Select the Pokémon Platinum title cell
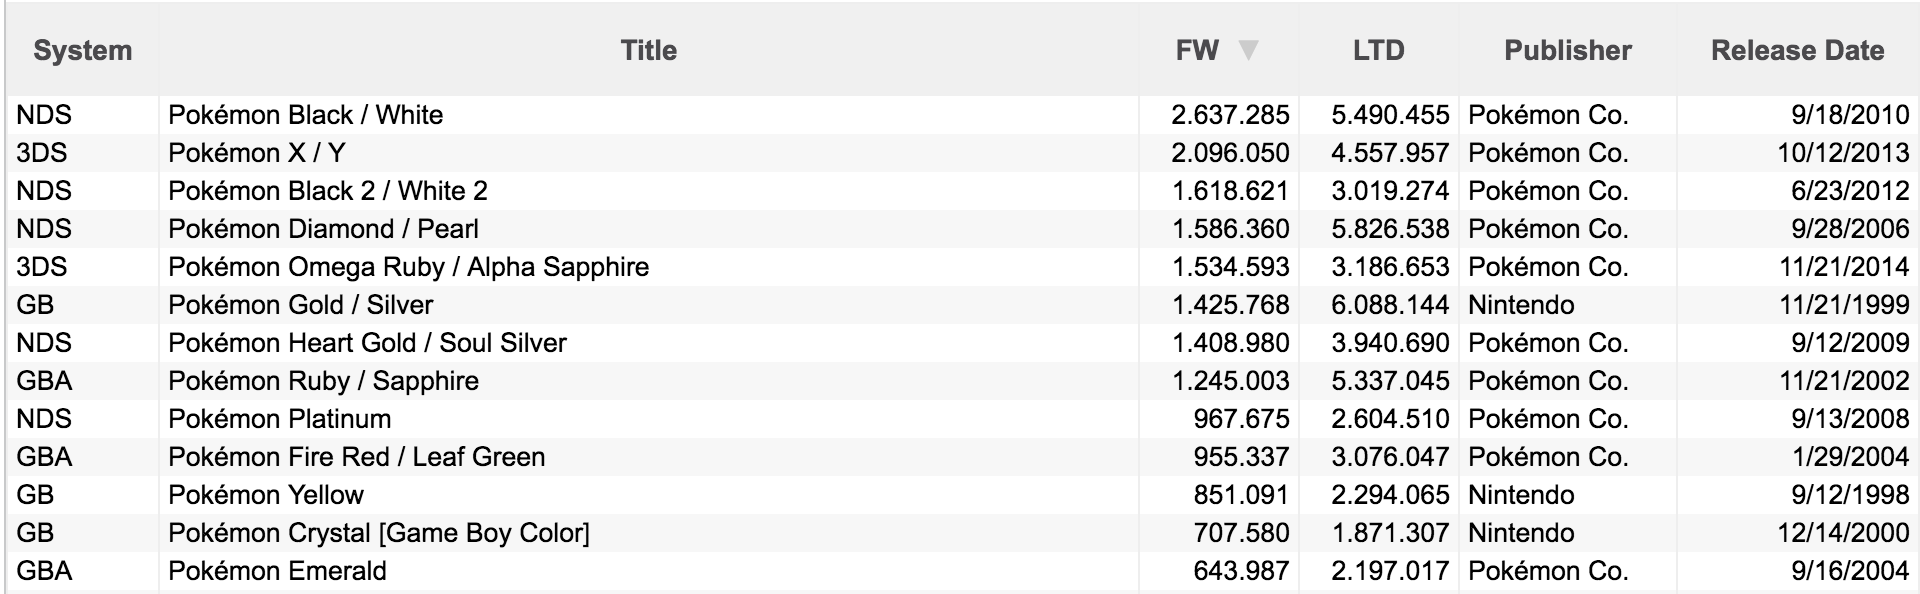Image resolution: width=1920 pixels, height=594 pixels. pyautogui.click(x=648, y=419)
